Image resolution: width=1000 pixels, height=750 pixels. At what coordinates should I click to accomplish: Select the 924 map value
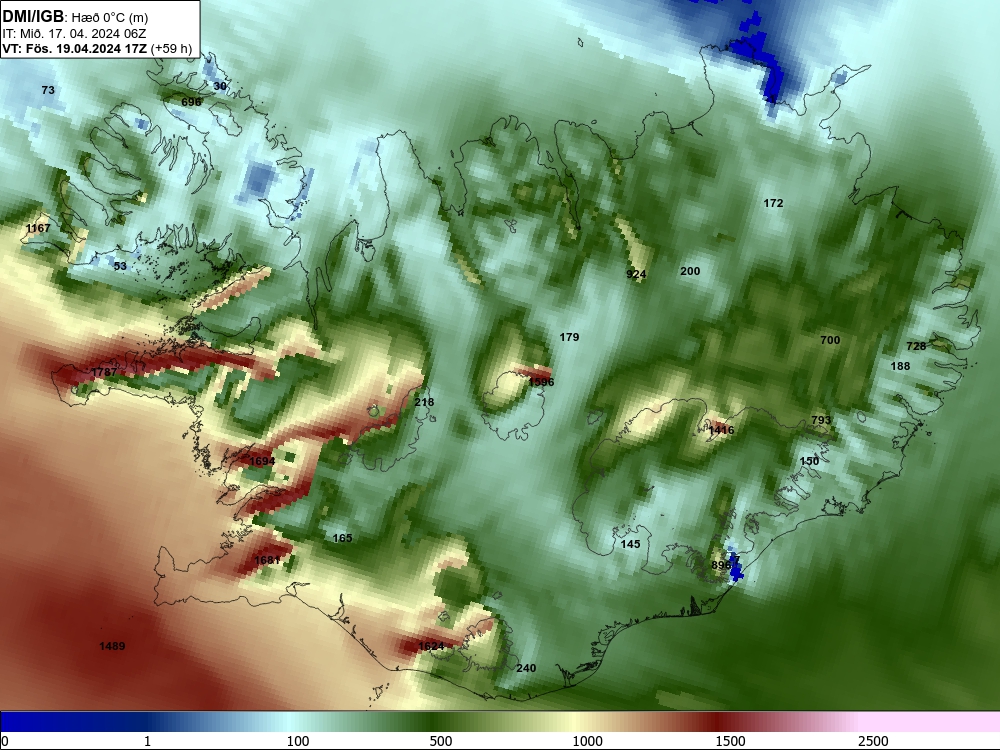(636, 275)
